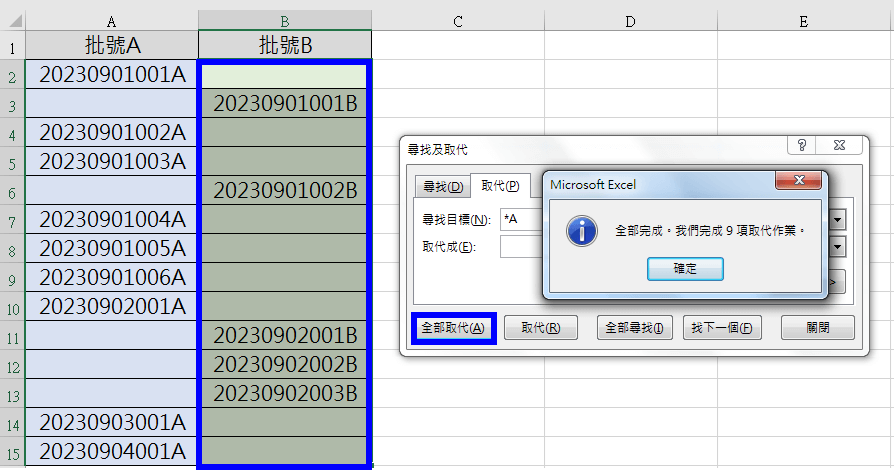Click in the 尋找目標 input field

coord(520,219)
